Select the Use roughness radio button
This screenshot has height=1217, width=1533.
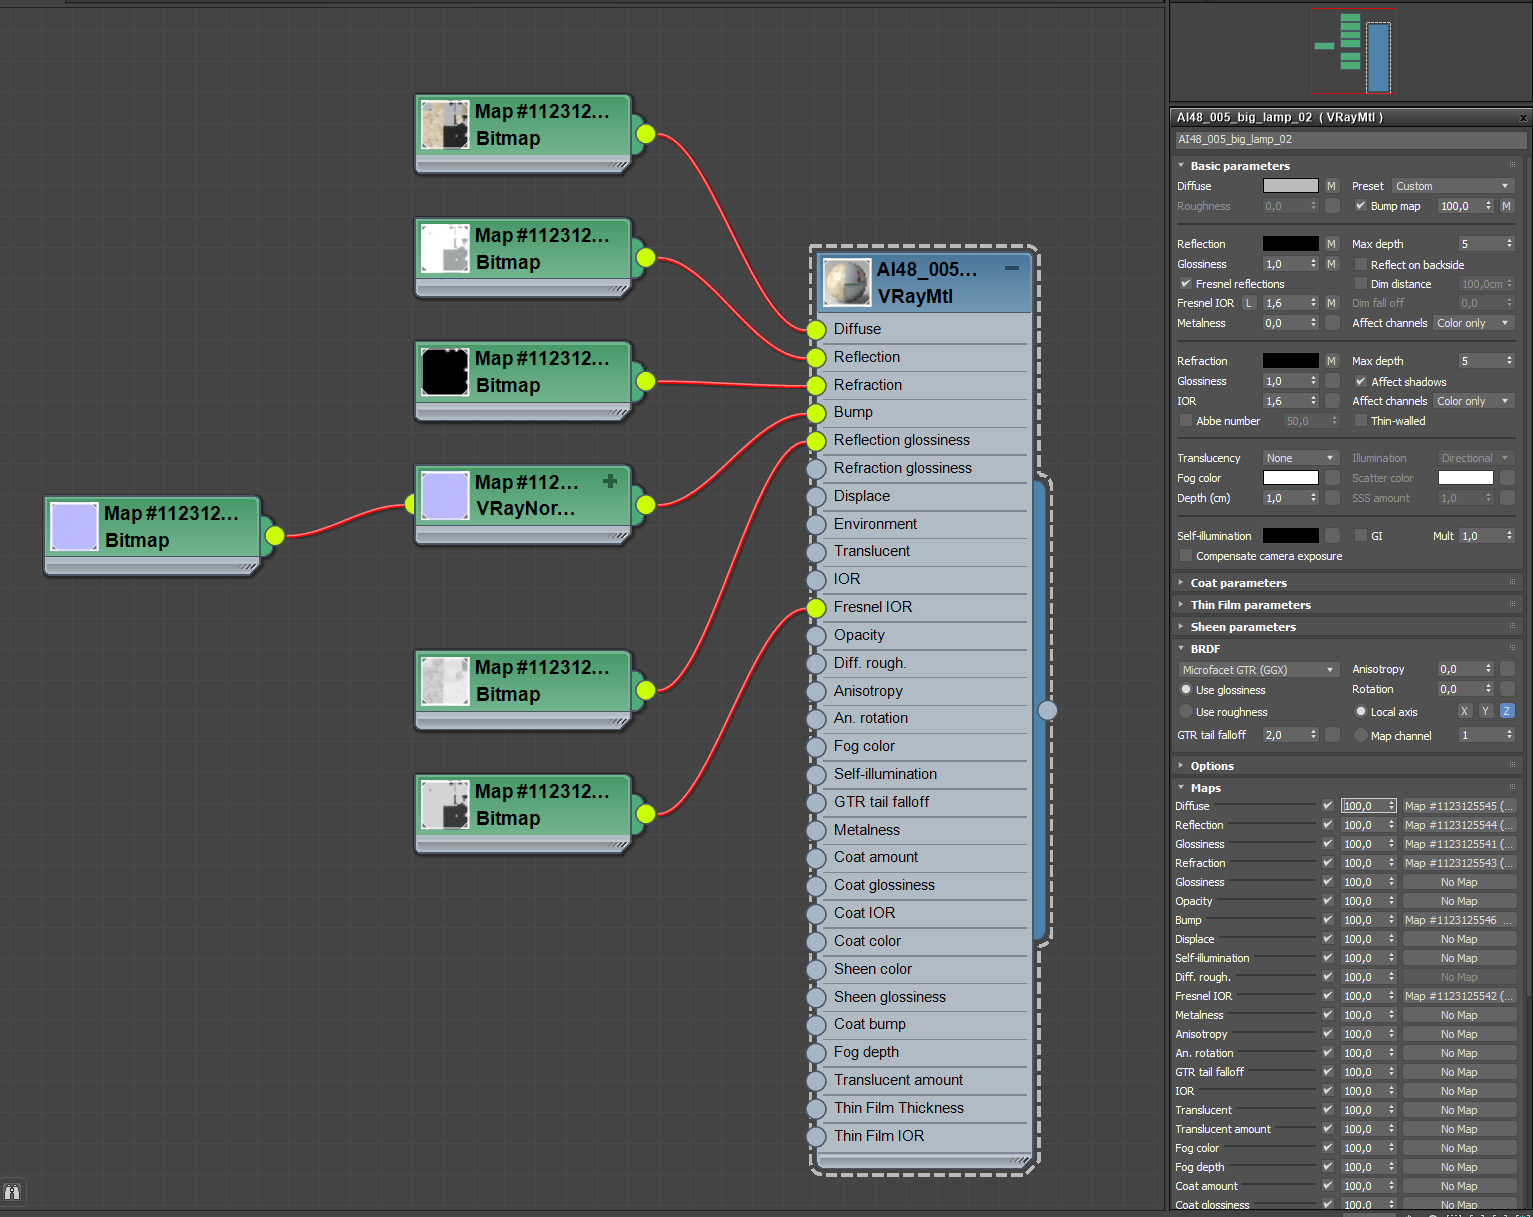point(1186,712)
